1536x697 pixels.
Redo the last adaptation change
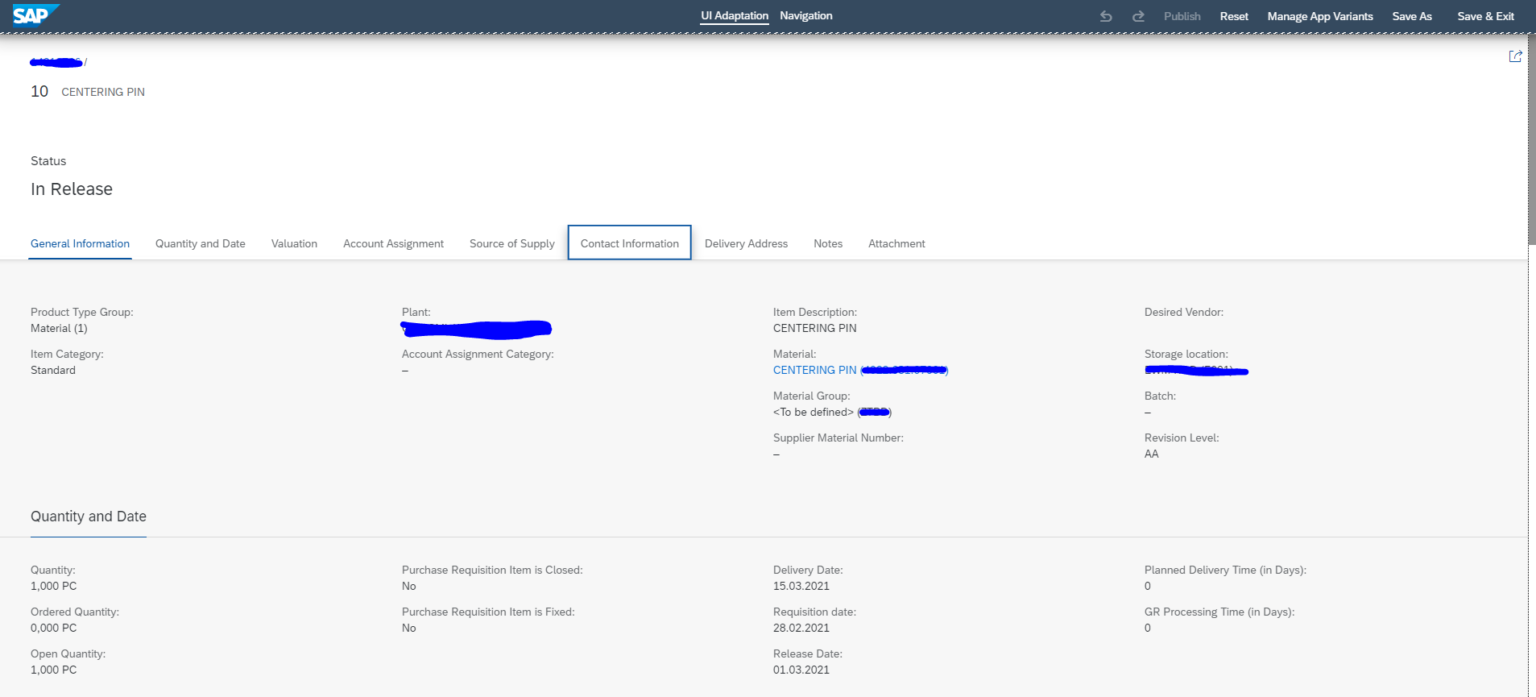pyautogui.click(x=1138, y=15)
